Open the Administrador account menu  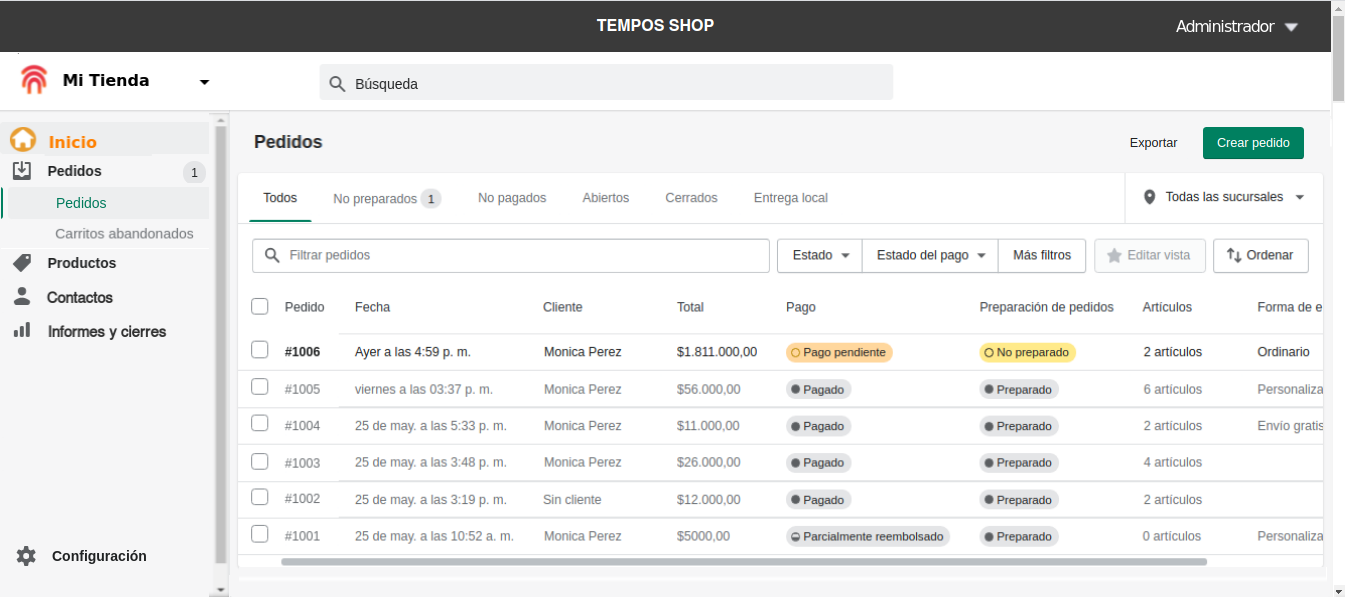[x=1236, y=26]
